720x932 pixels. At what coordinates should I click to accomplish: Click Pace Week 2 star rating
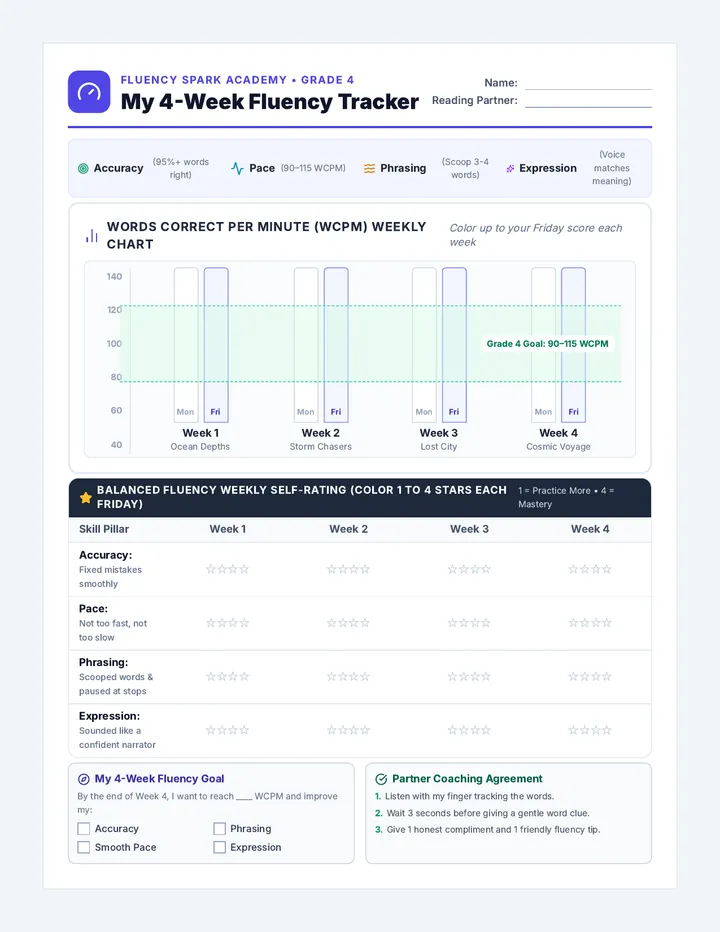click(348, 623)
